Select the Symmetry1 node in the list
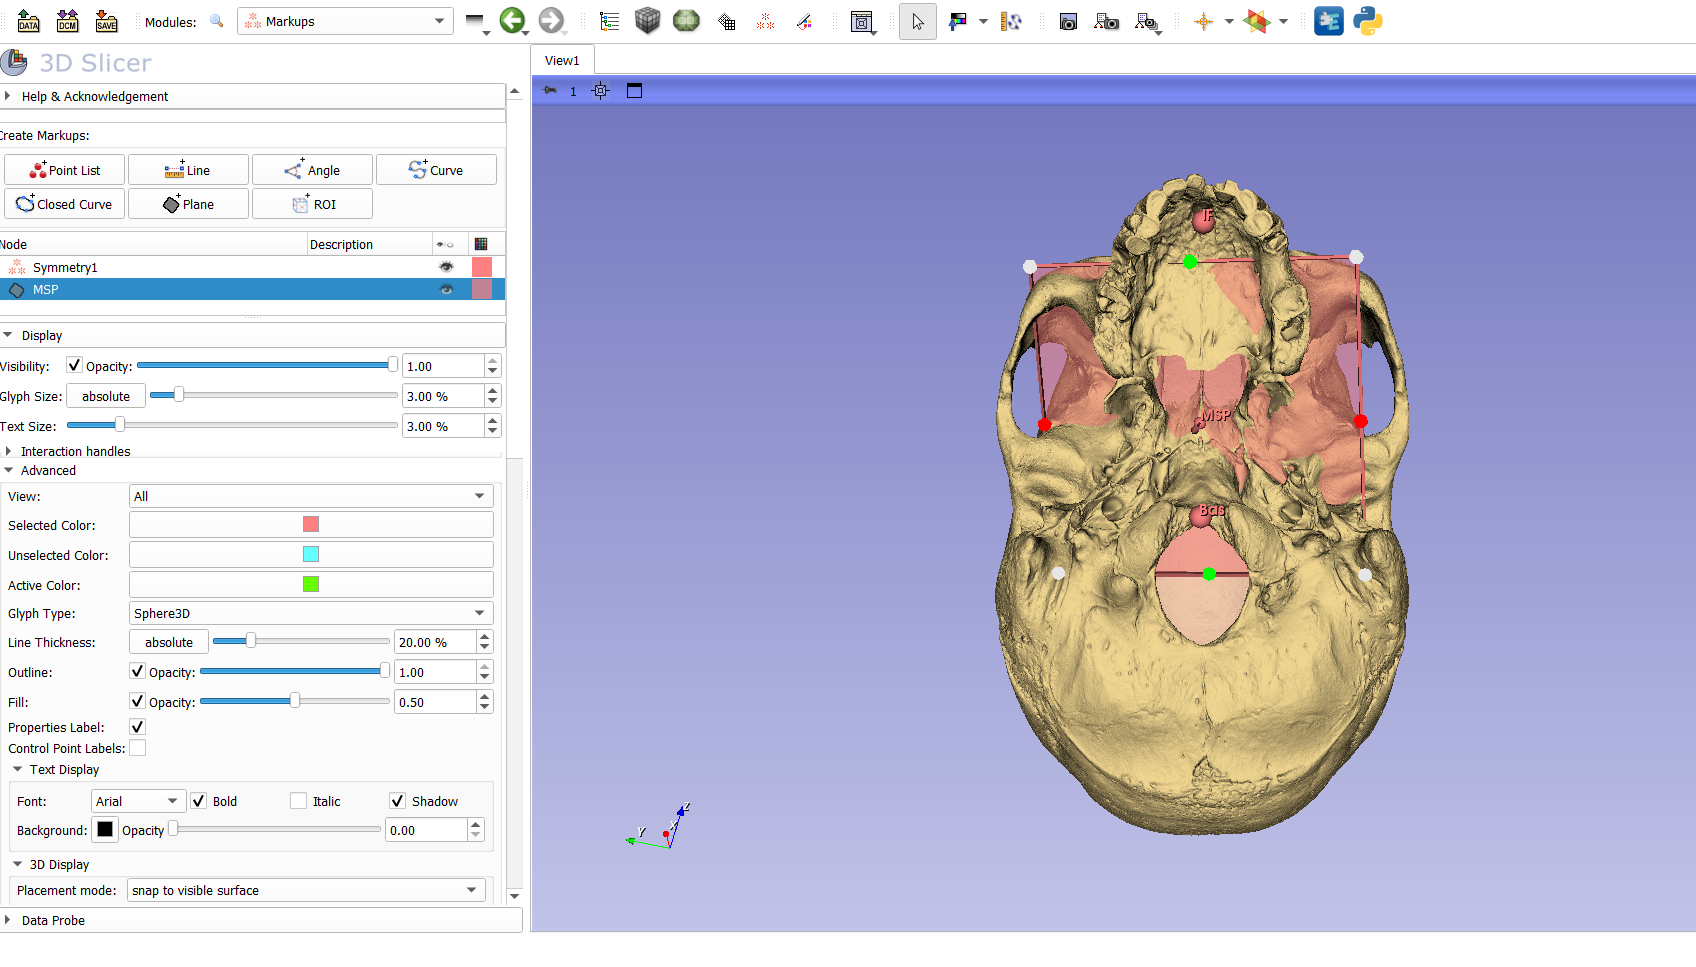This screenshot has width=1696, height=967. [65, 267]
